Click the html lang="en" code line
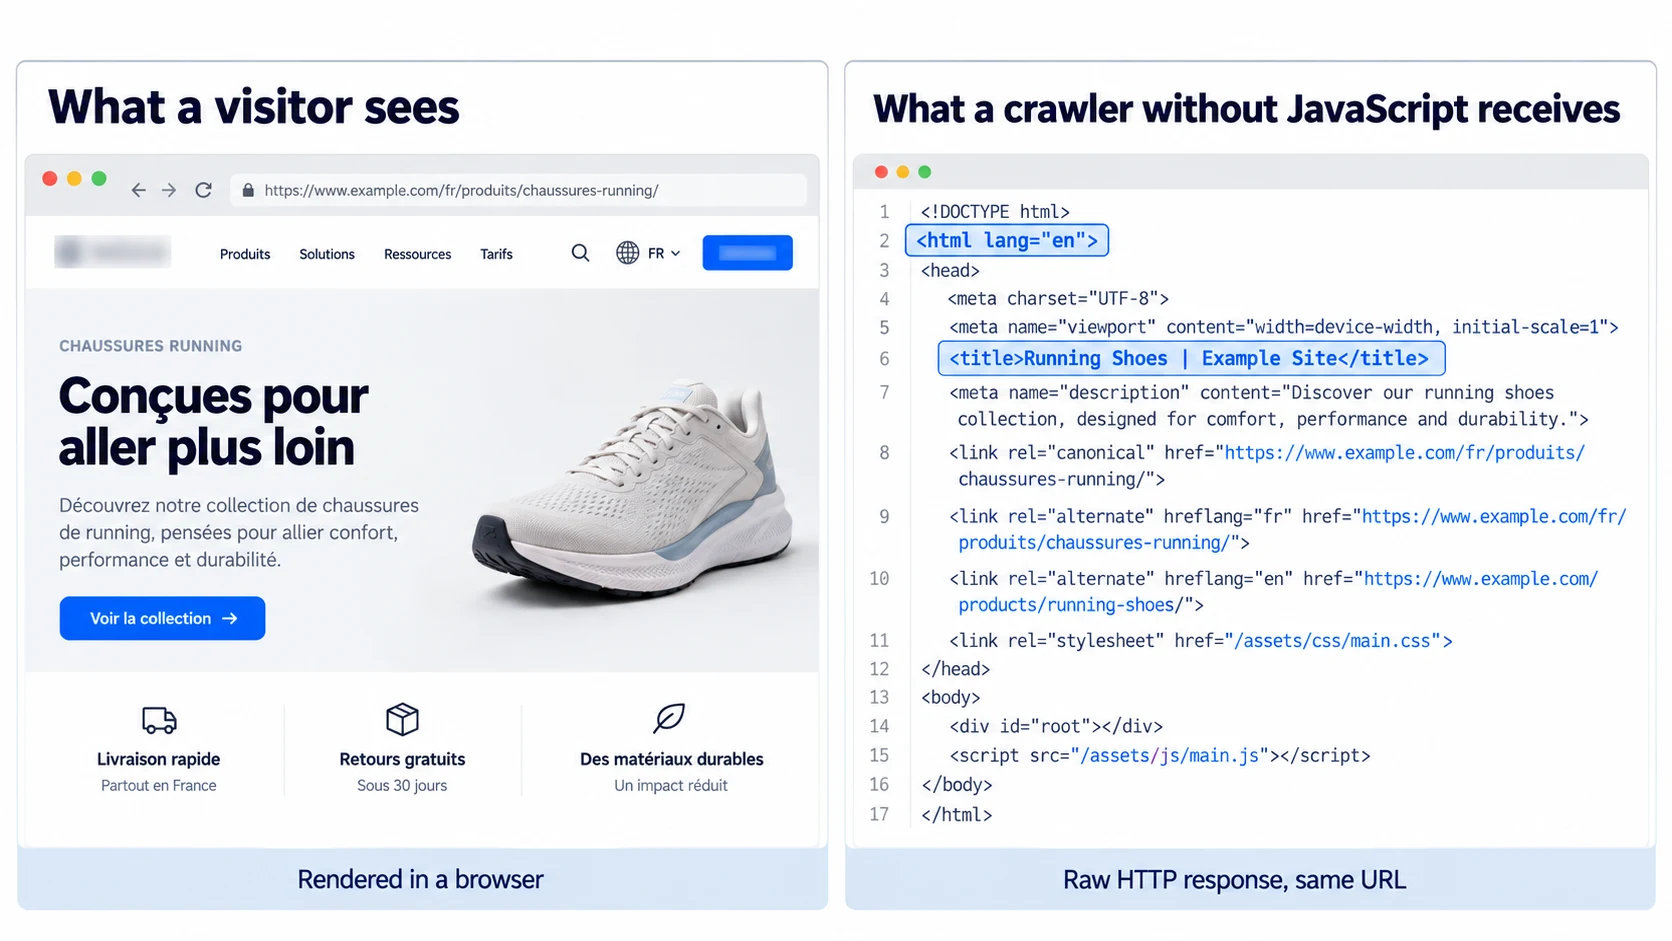This screenshot has width=1672, height=941. (x=1007, y=240)
